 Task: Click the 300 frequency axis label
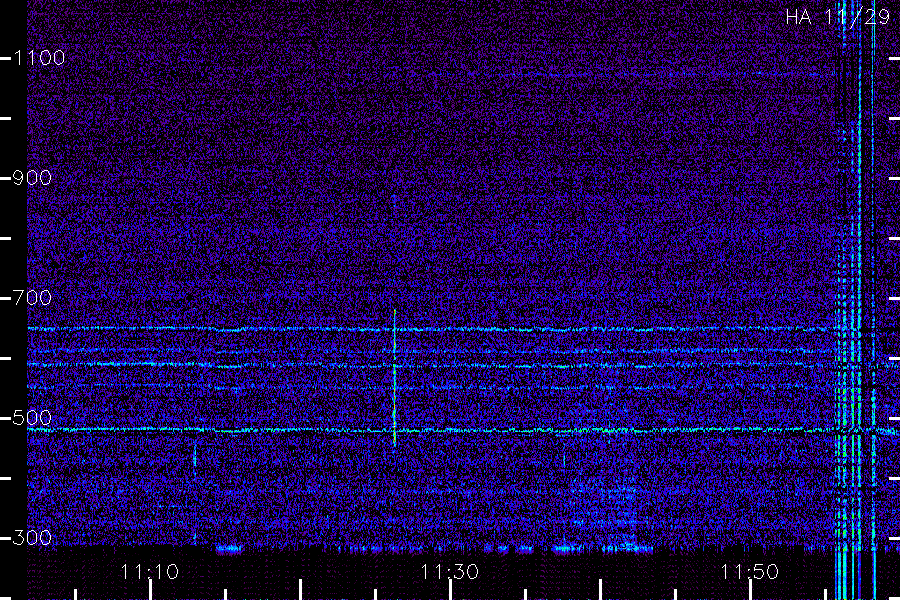pos(32,538)
